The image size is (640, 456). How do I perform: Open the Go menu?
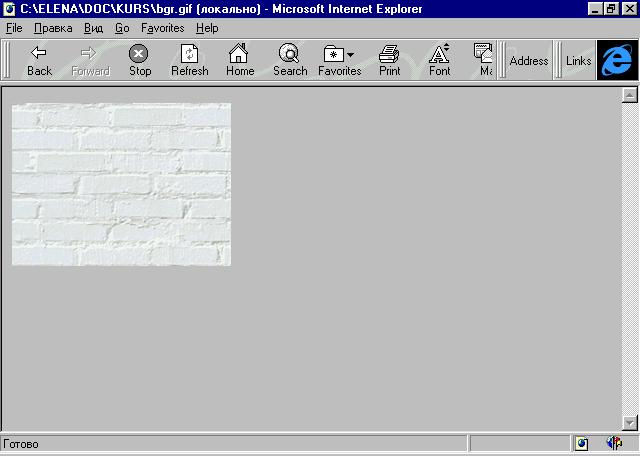pos(122,28)
